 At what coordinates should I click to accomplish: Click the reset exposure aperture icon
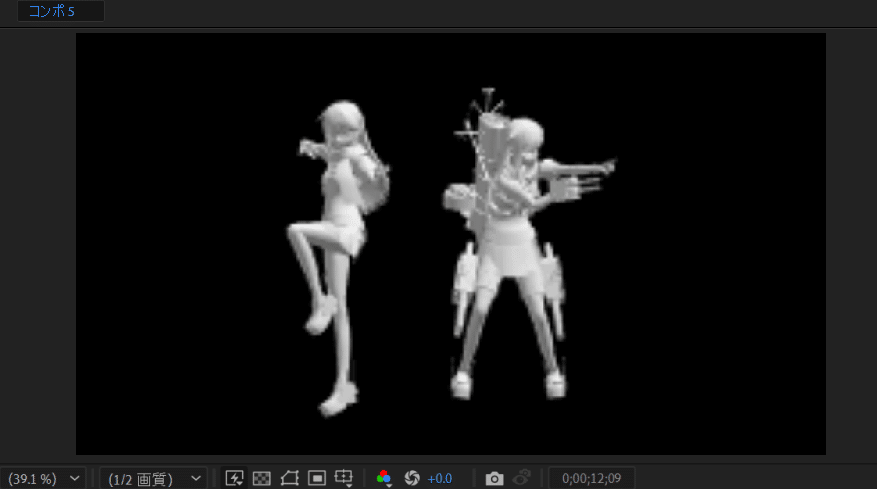[412, 478]
